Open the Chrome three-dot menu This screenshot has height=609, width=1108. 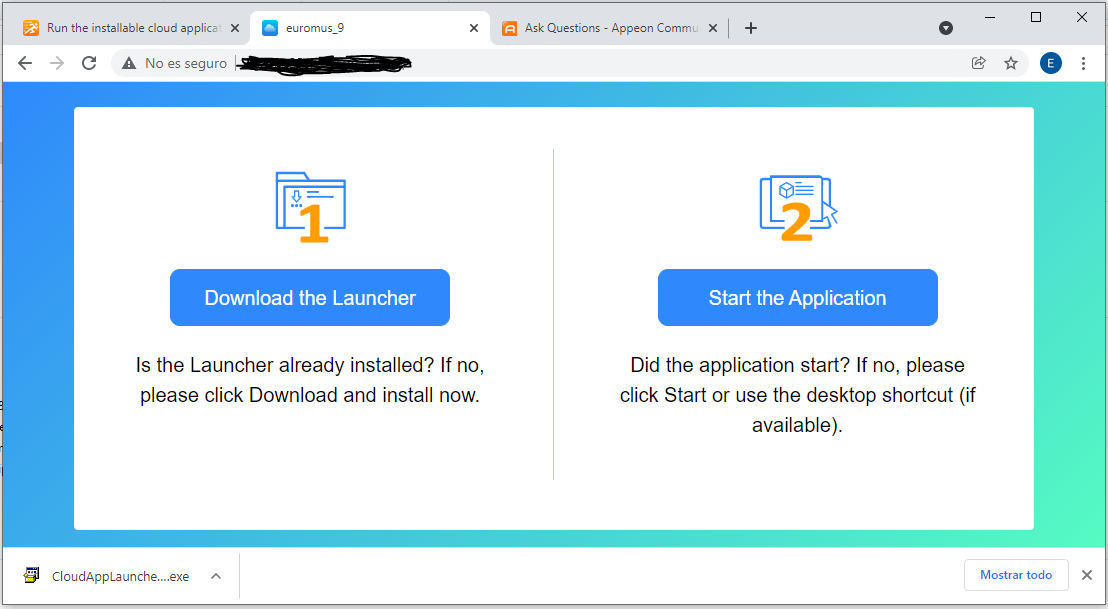(1083, 63)
